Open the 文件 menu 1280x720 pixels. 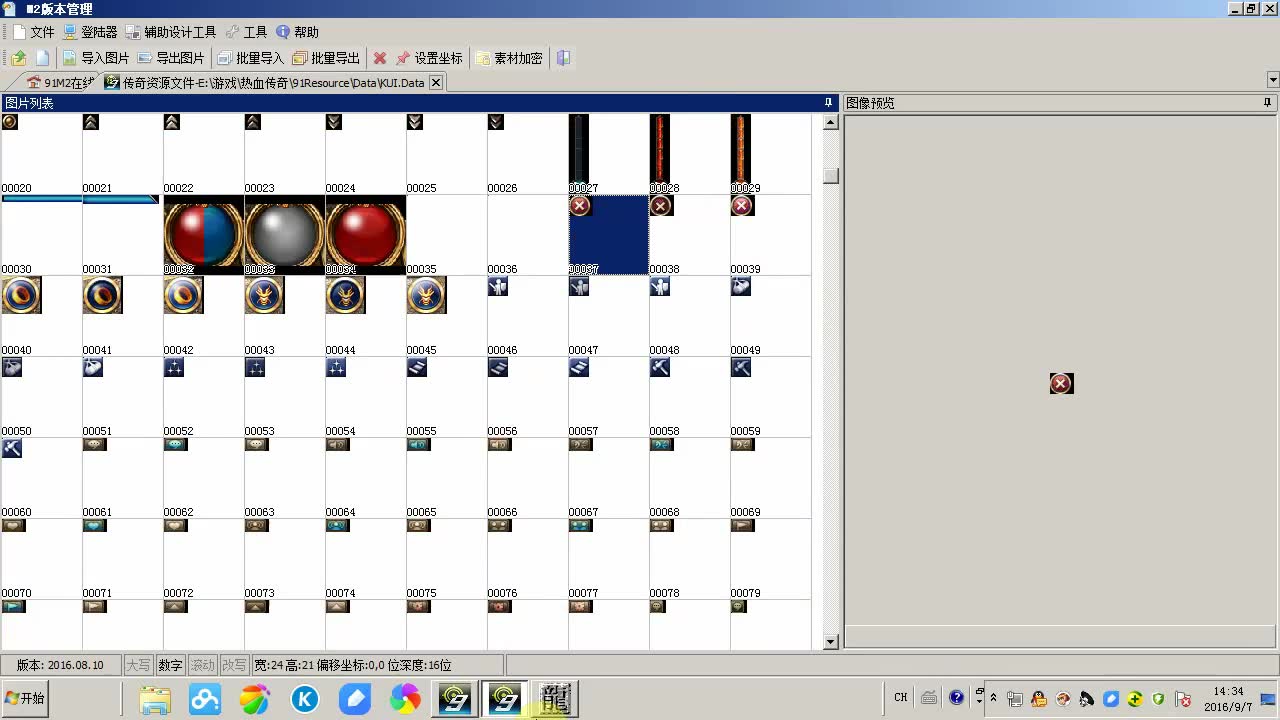coord(33,32)
